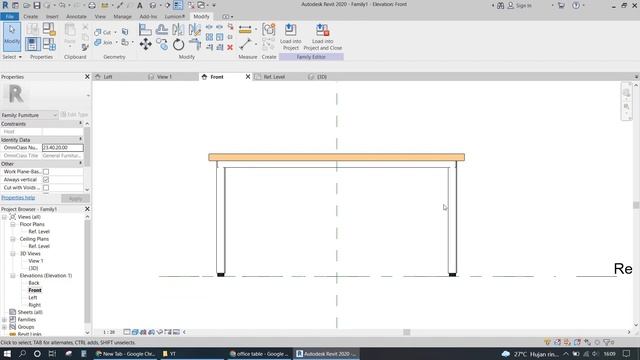Viewport: 640px width, 360px height.
Task: Close the Front view tab
Action: tap(248, 77)
